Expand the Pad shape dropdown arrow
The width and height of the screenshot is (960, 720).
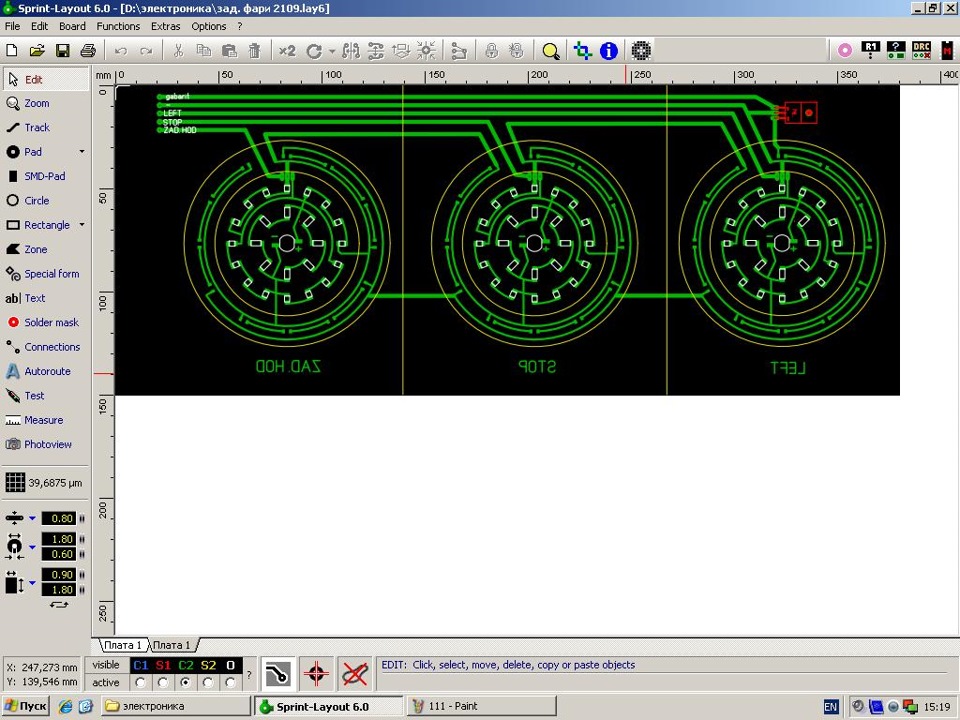[81, 151]
